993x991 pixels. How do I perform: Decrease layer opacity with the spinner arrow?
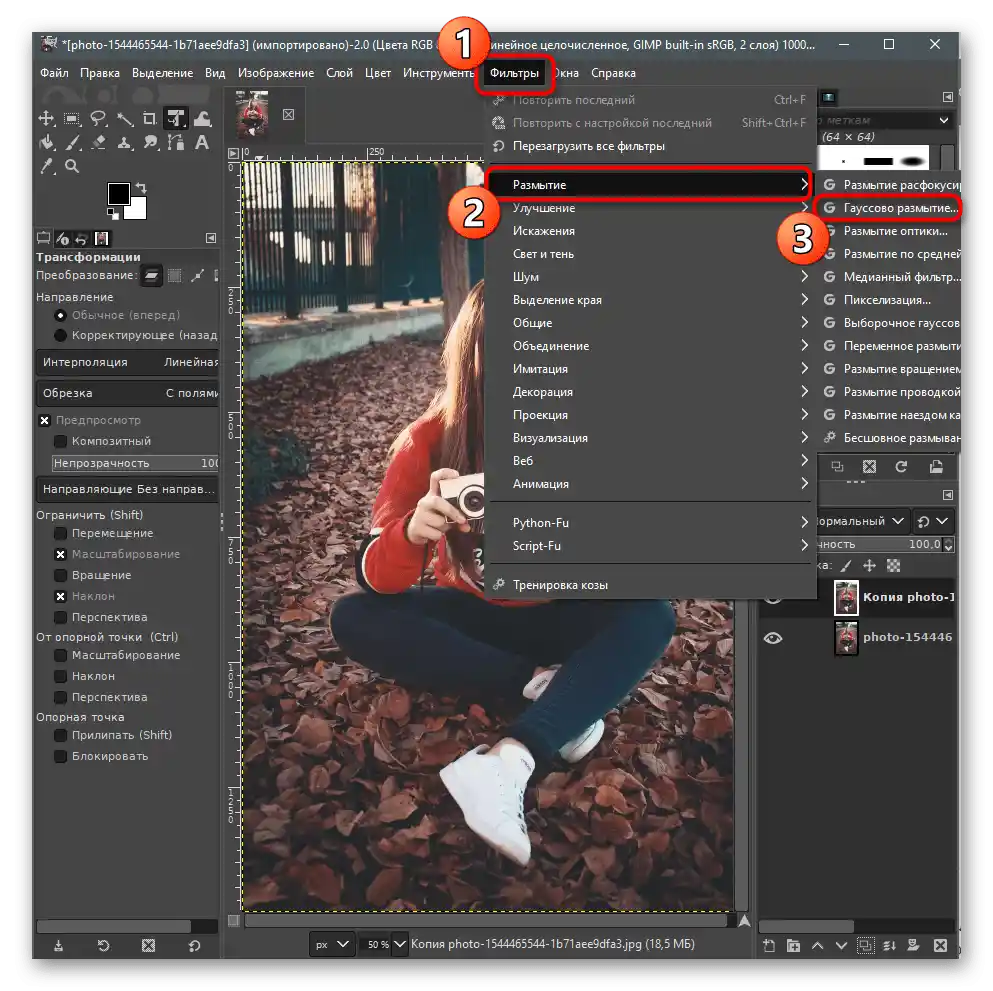click(x=948, y=548)
